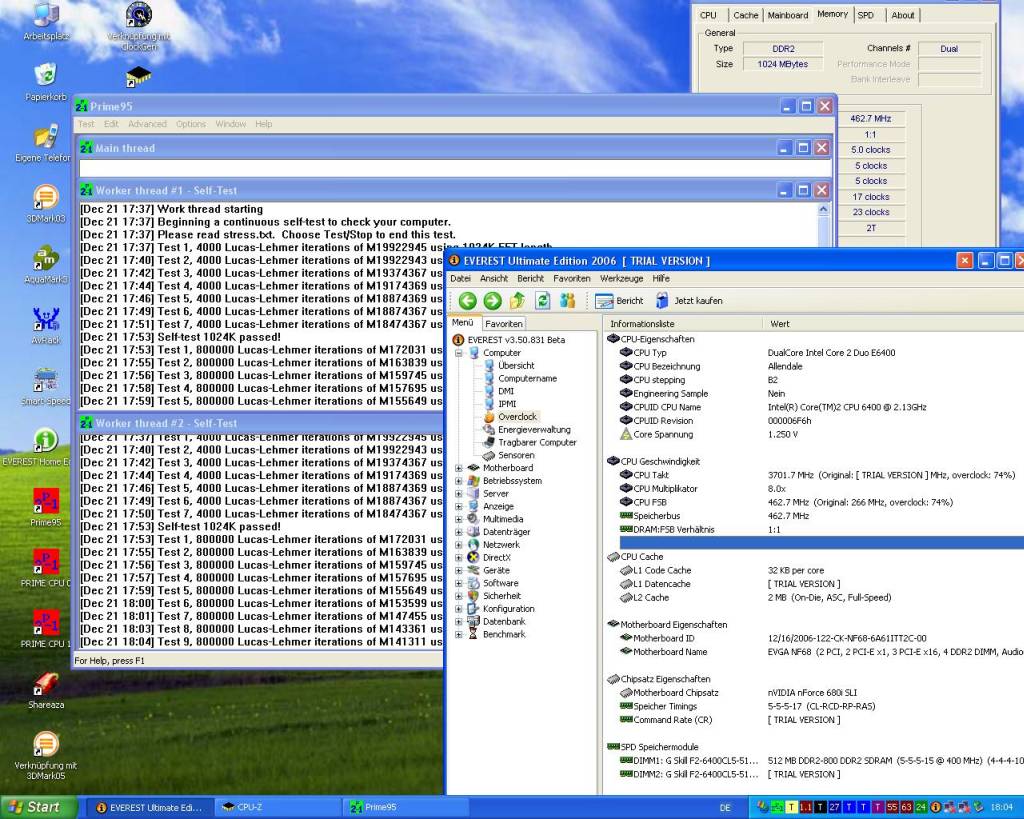Open the 3DMark05 shortcut desktop icon
The height and width of the screenshot is (819, 1024).
(46, 756)
